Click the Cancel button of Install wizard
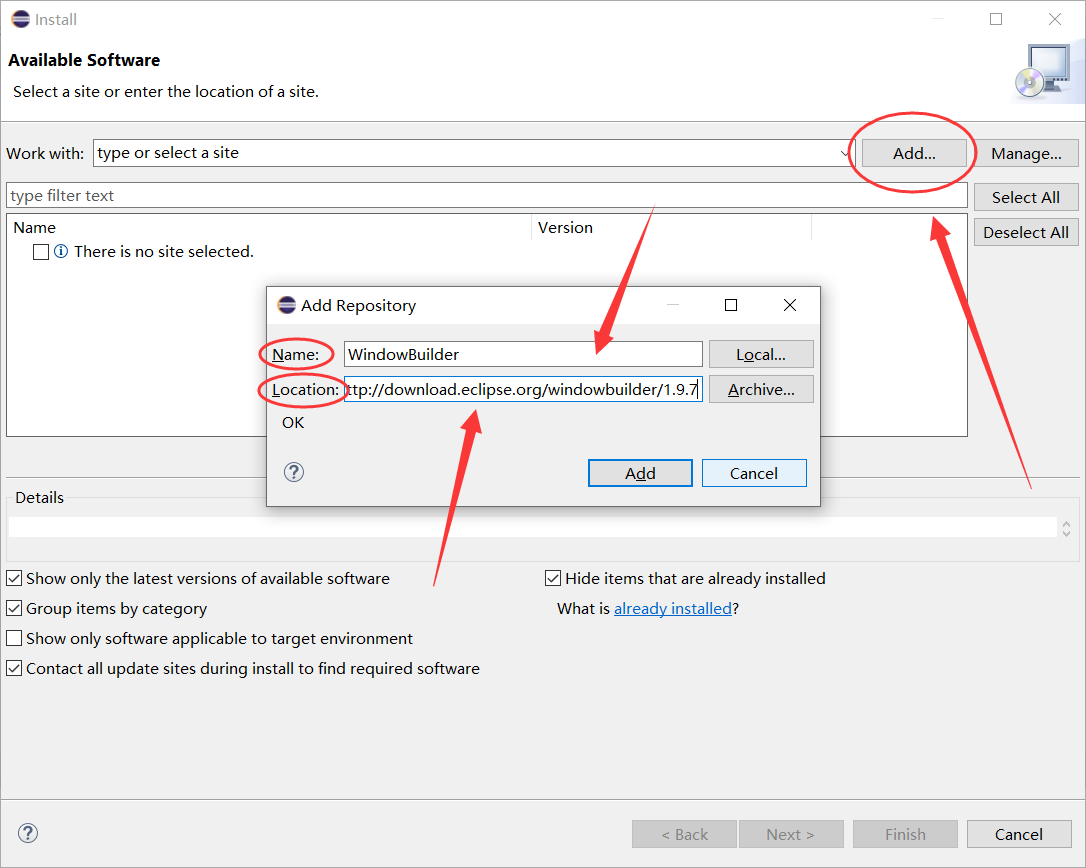The width and height of the screenshot is (1086, 868). tap(1018, 835)
